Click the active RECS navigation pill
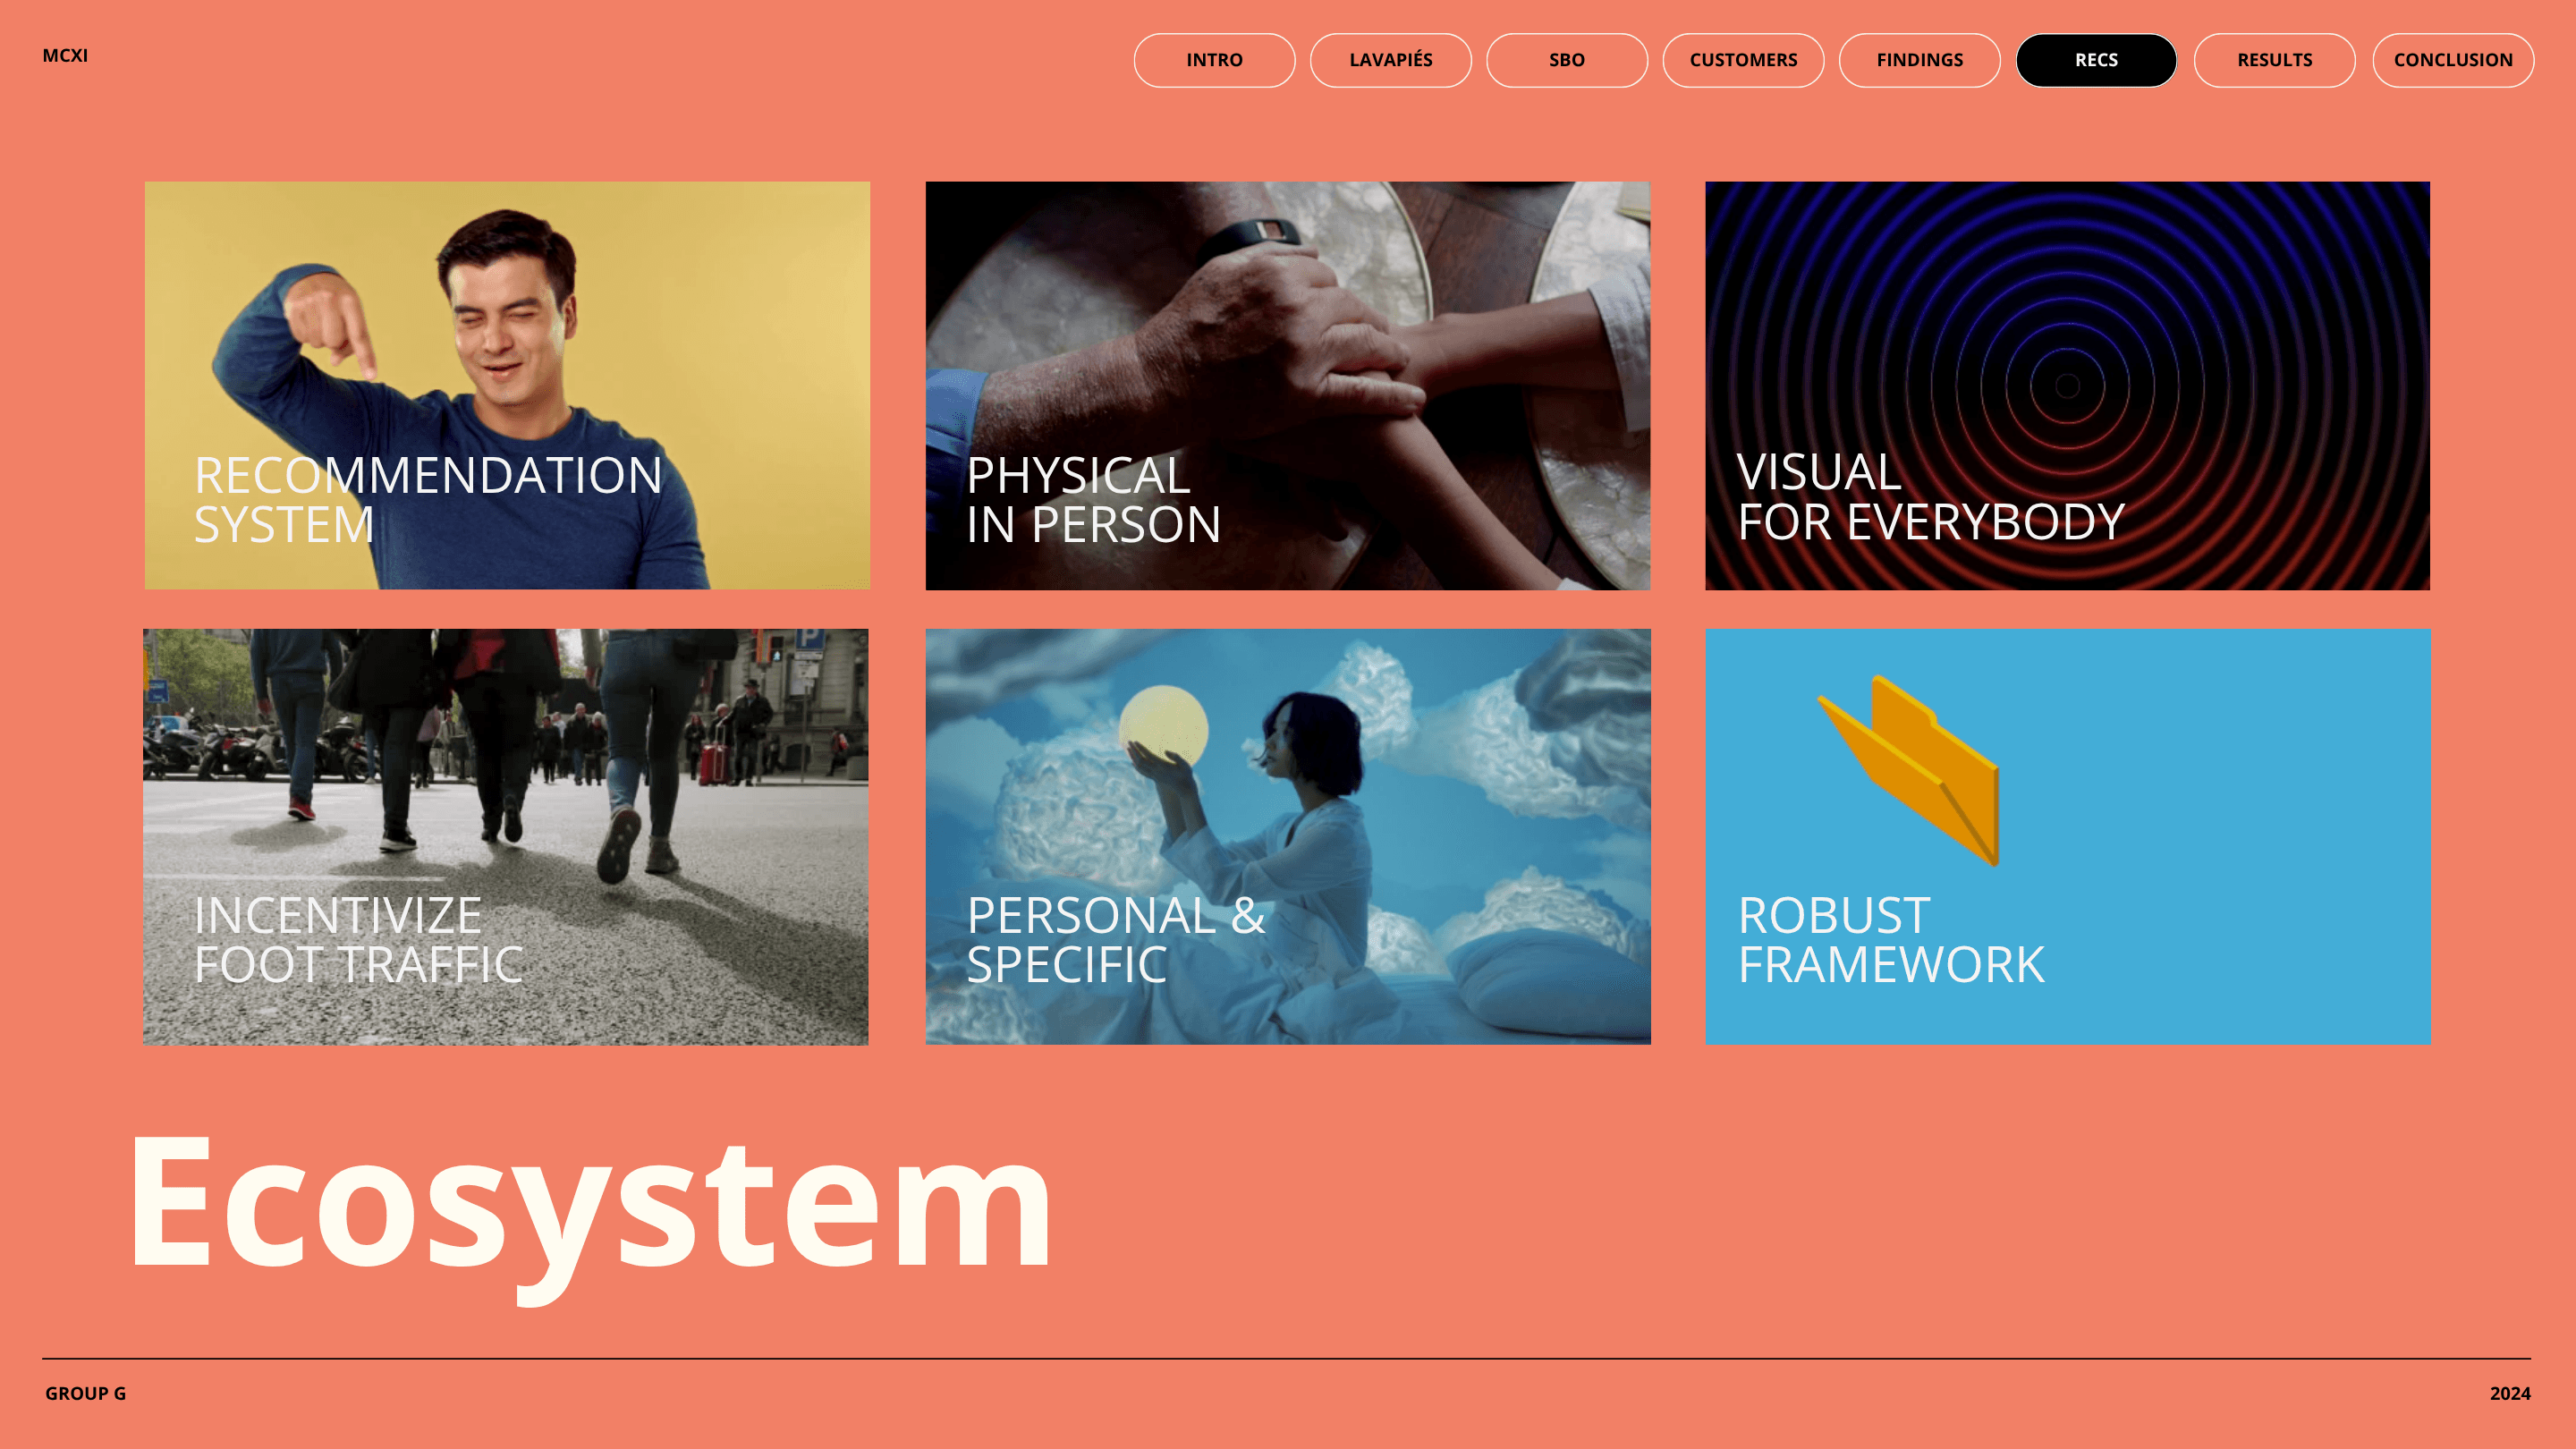Image resolution: width=2576 pixels, height=1449 pixels. (2096, 60)
